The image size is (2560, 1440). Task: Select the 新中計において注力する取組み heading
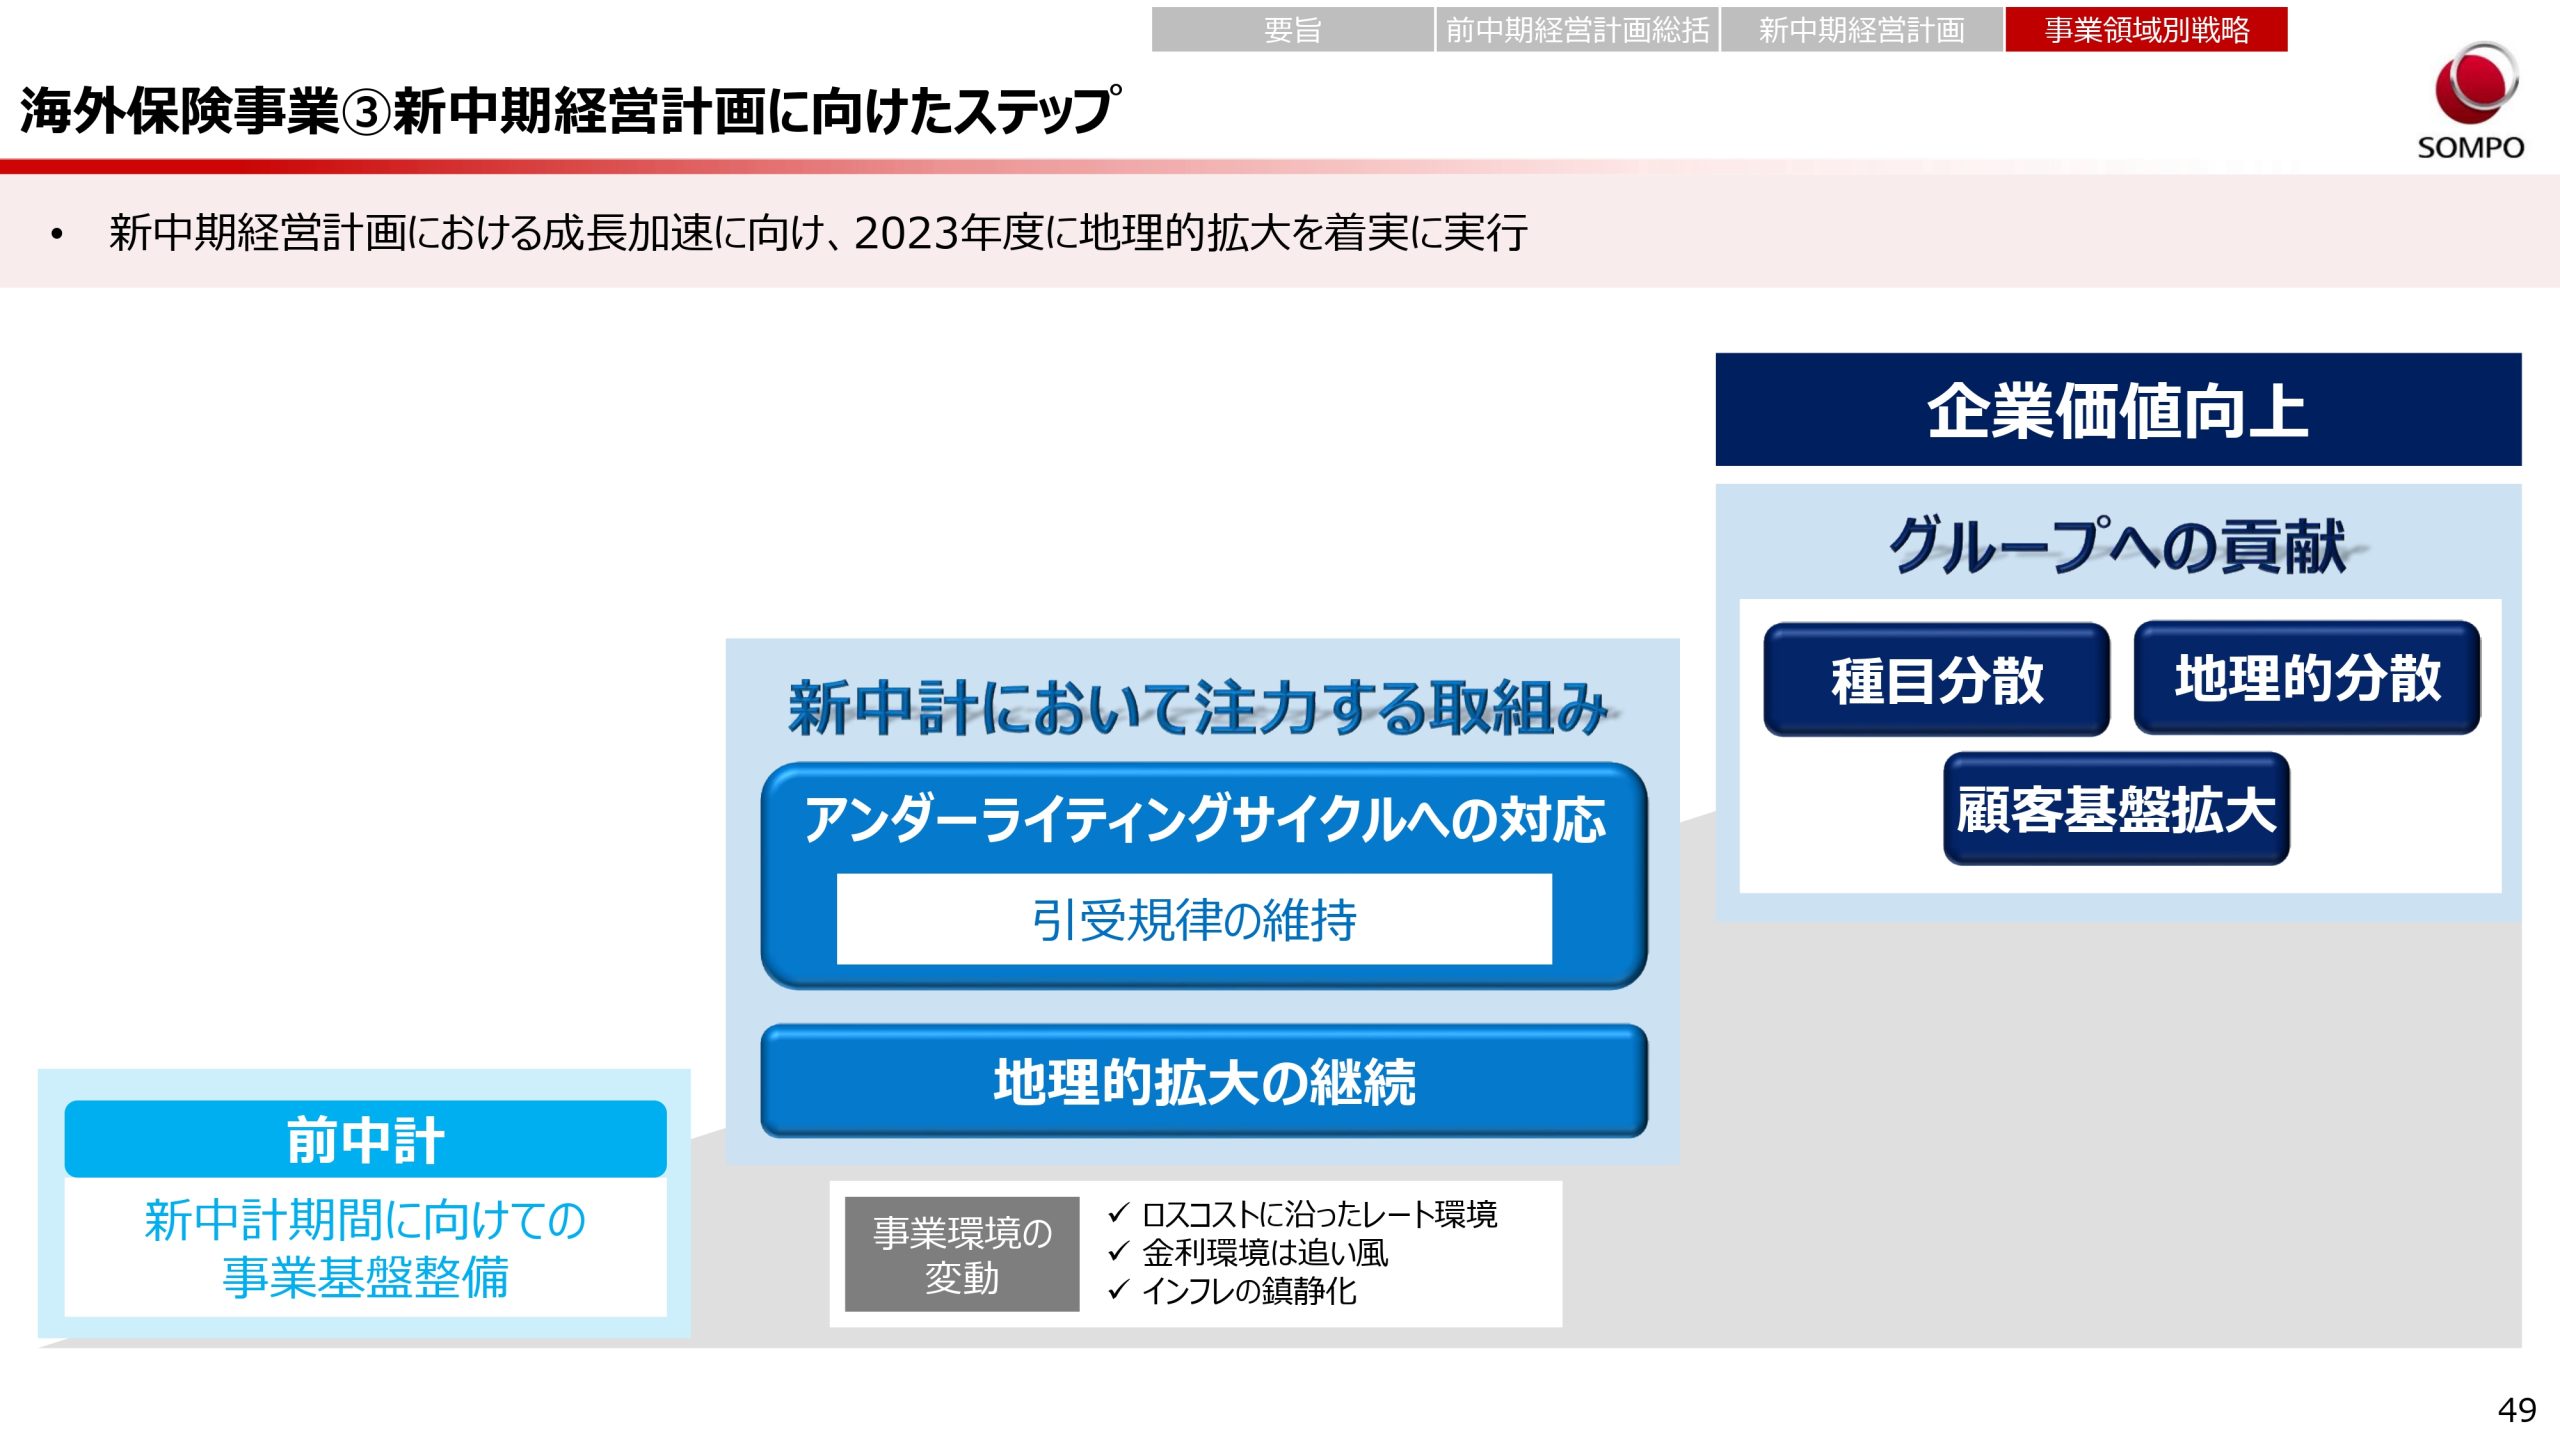pyautogui.click(x=1198, y=708)
